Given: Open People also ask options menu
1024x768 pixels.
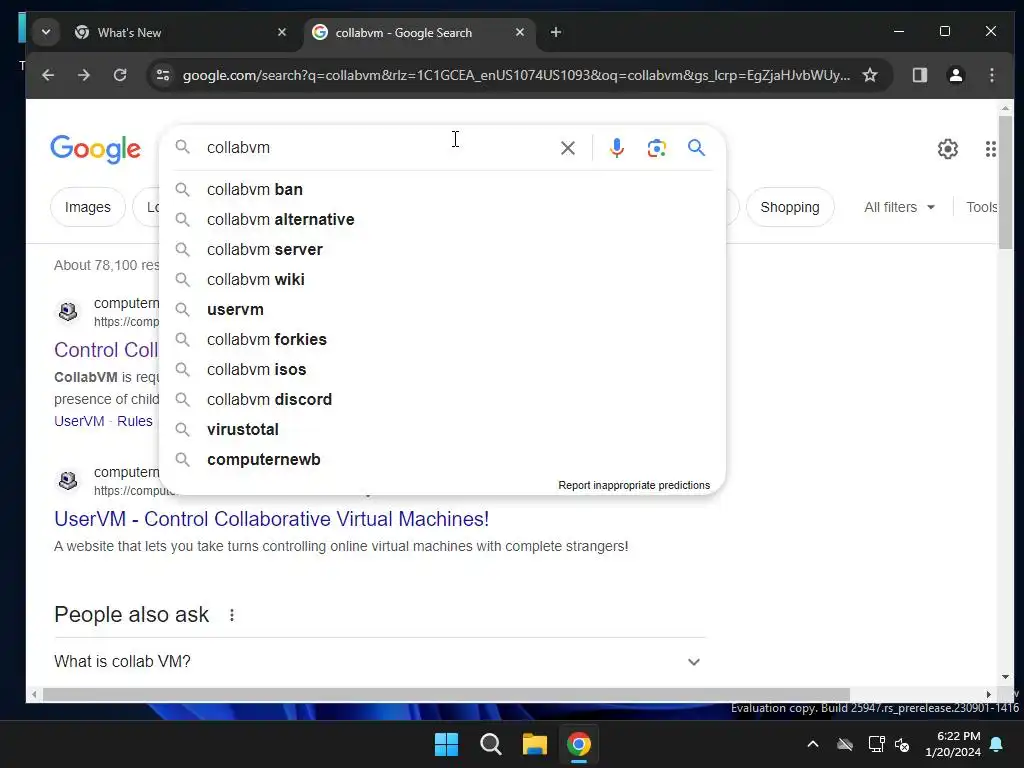Looking at the screenshot, I should pos(232,615).
